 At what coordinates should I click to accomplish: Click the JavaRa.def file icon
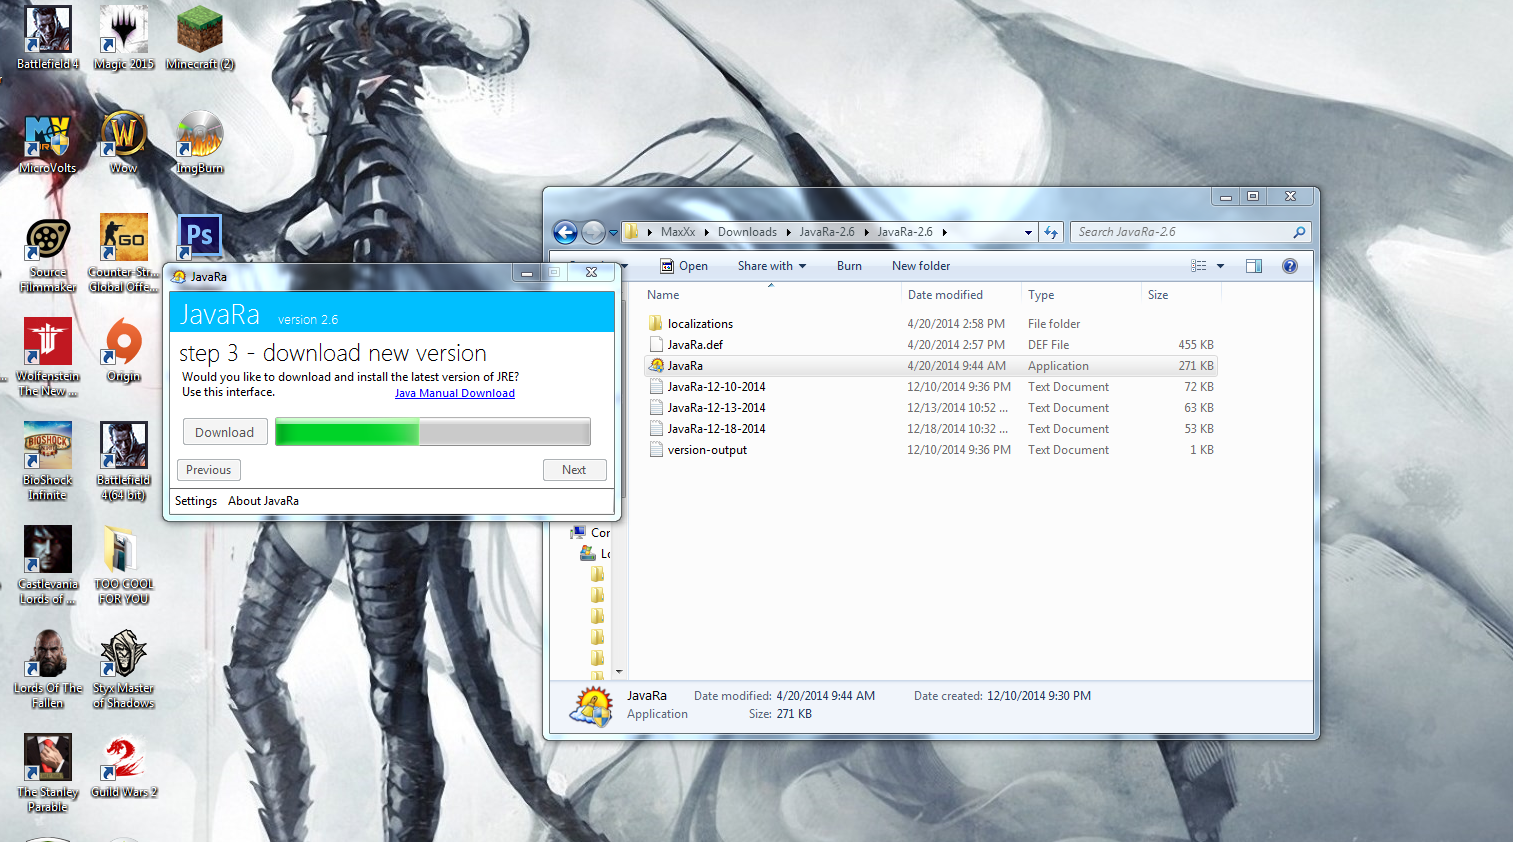pos(656,345)
